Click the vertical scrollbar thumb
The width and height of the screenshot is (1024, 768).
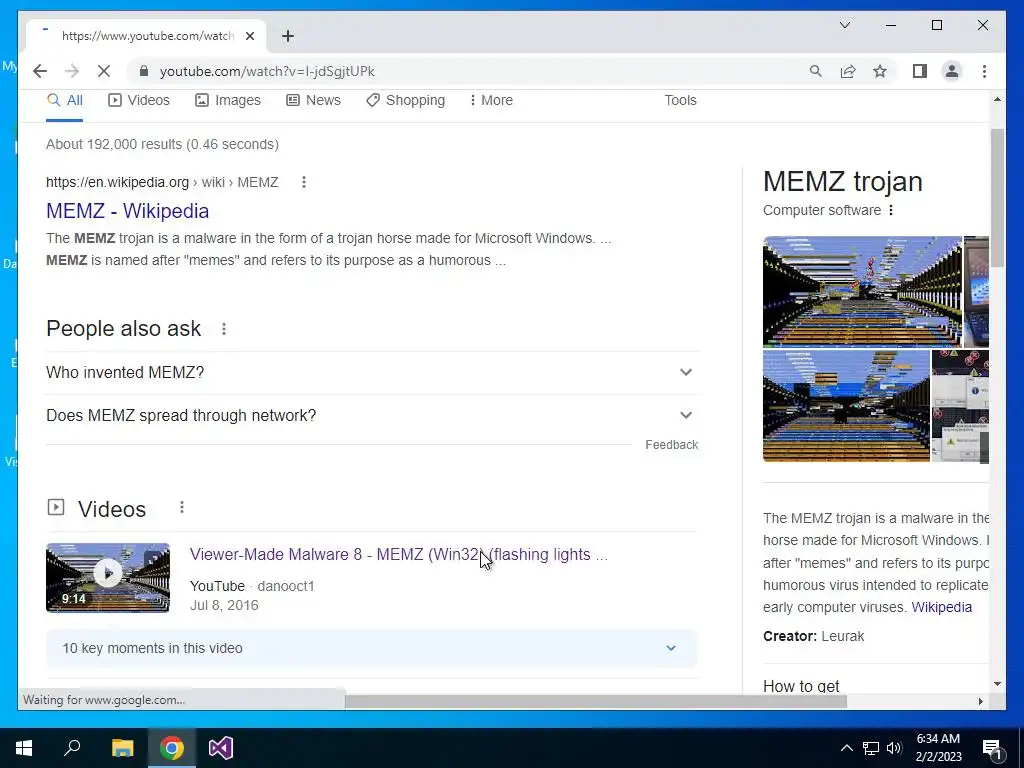tap(997, 198)
